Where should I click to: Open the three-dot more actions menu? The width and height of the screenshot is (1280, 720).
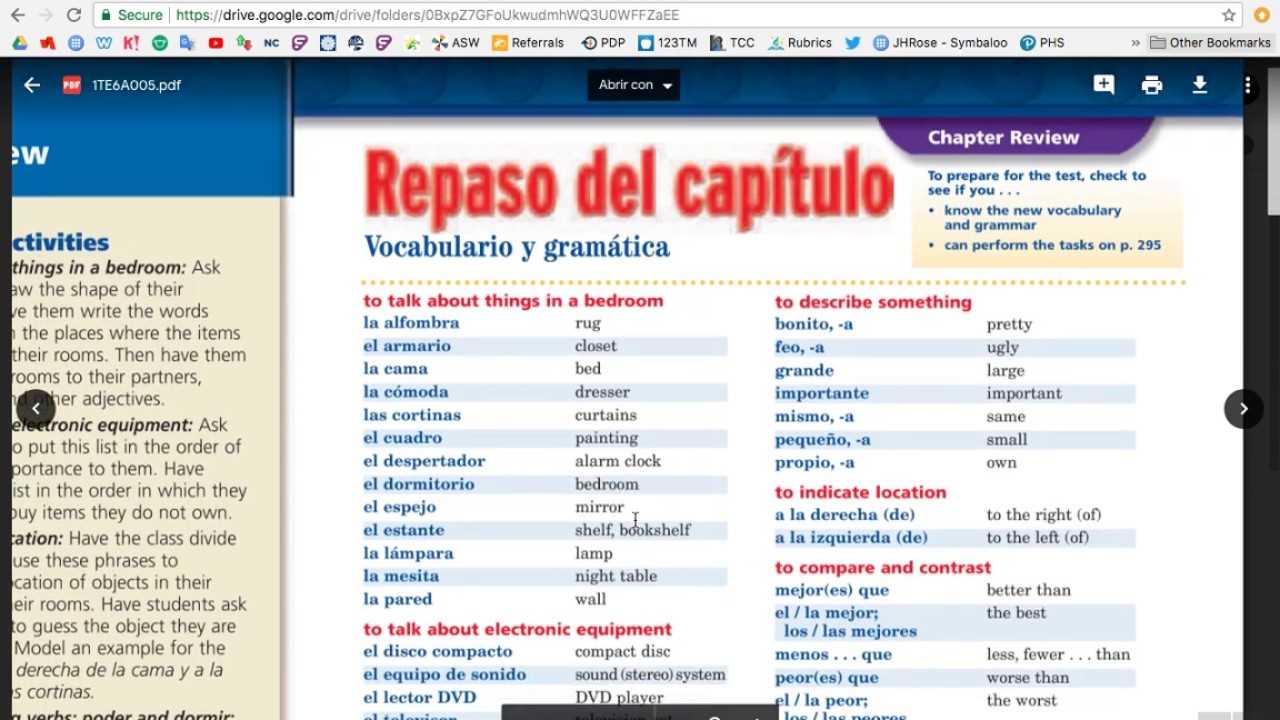(x=1248, y=85)
